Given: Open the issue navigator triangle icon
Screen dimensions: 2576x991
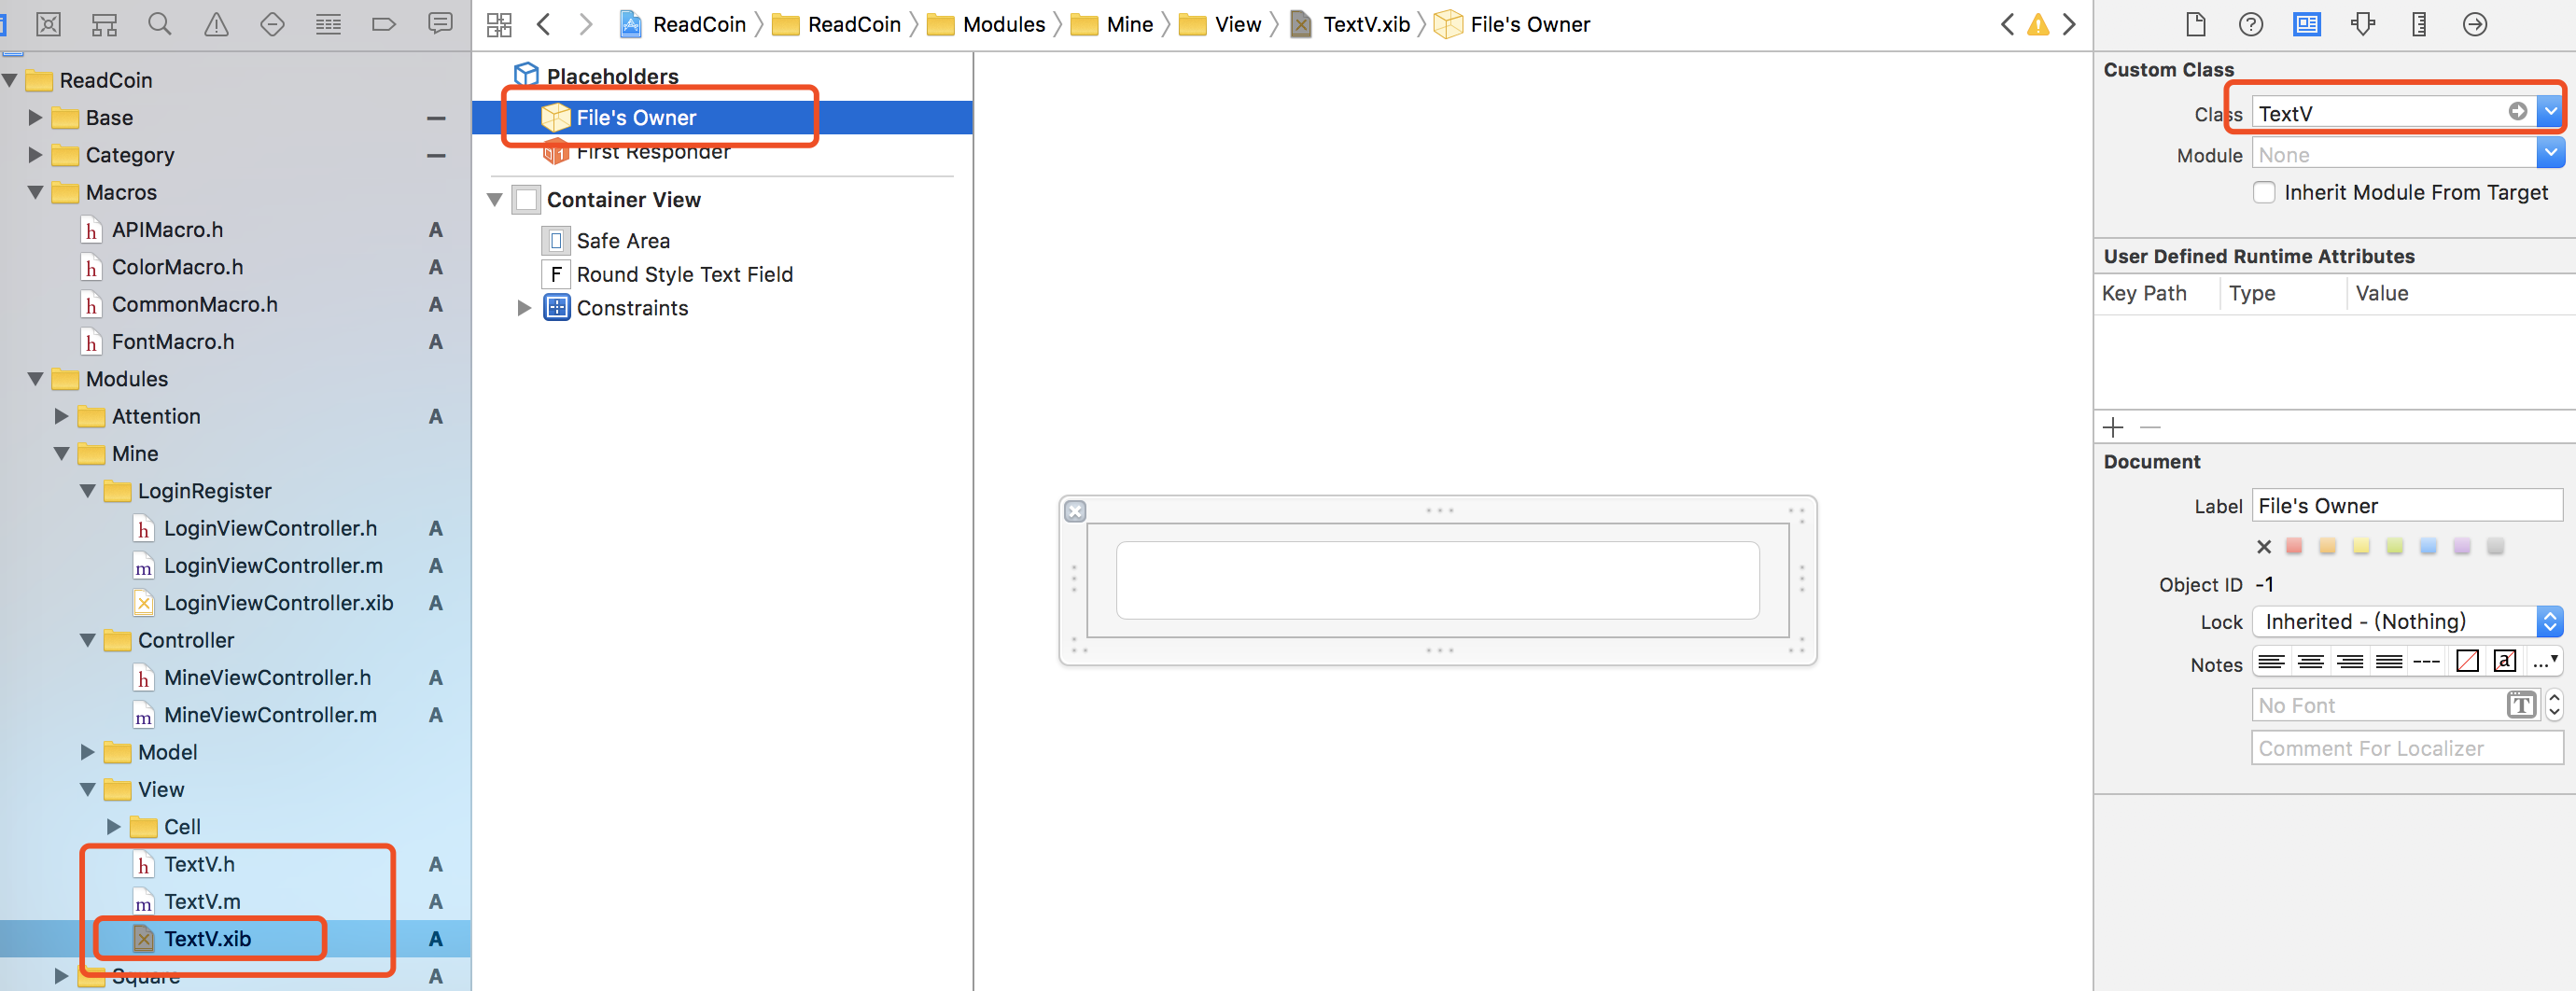Looking at the screenshot, I should point(216,24).
